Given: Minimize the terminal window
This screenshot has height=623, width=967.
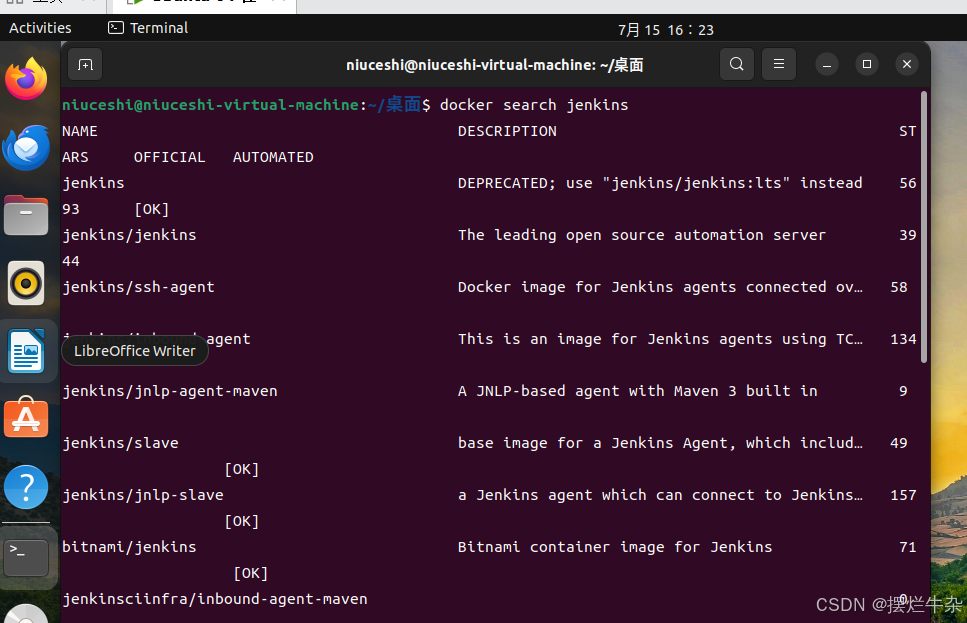Looking at the screenshot, I should coord(826,64).
